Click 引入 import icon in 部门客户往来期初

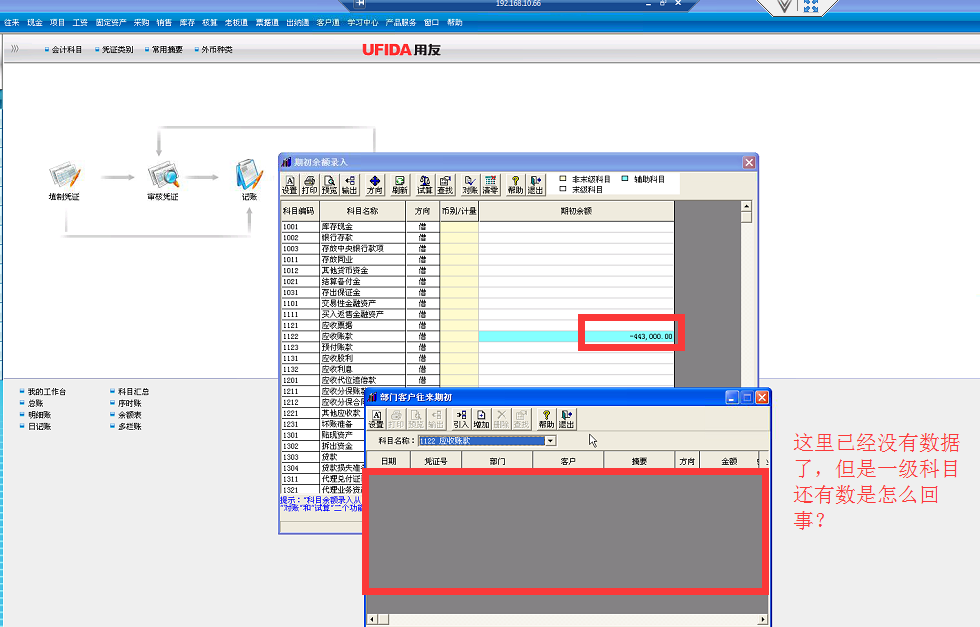(461, 419)
